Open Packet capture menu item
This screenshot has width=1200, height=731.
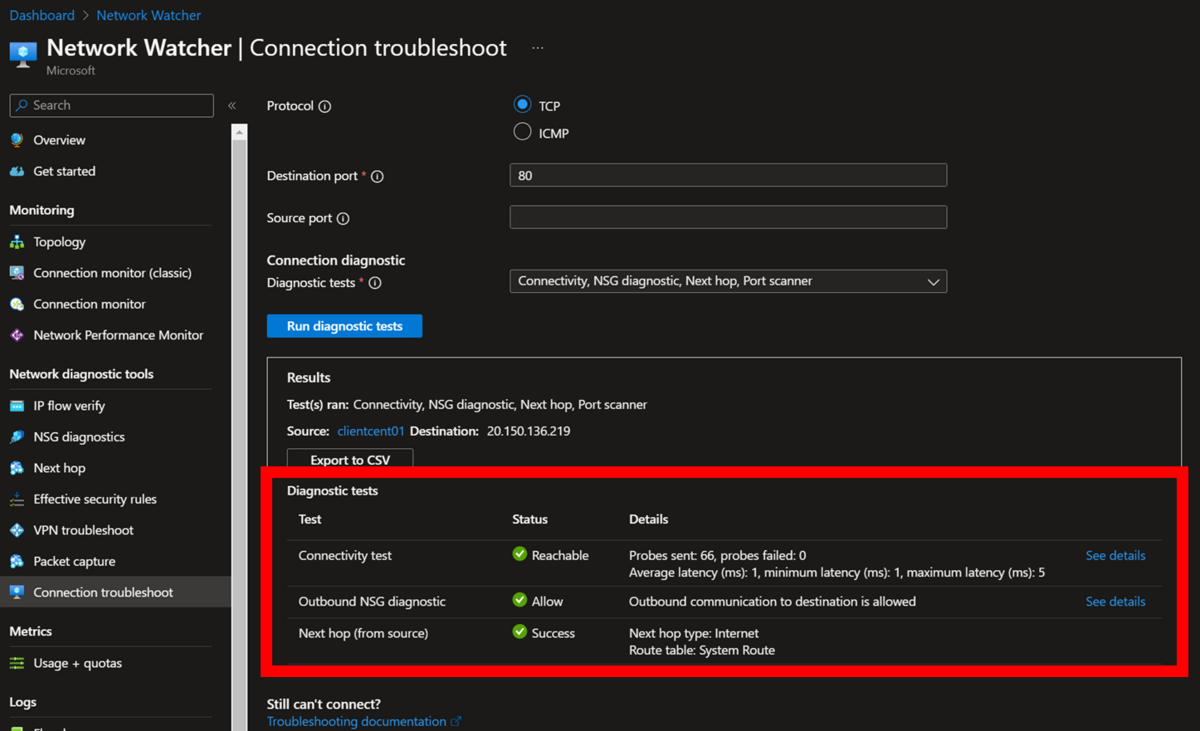(74, 561)
